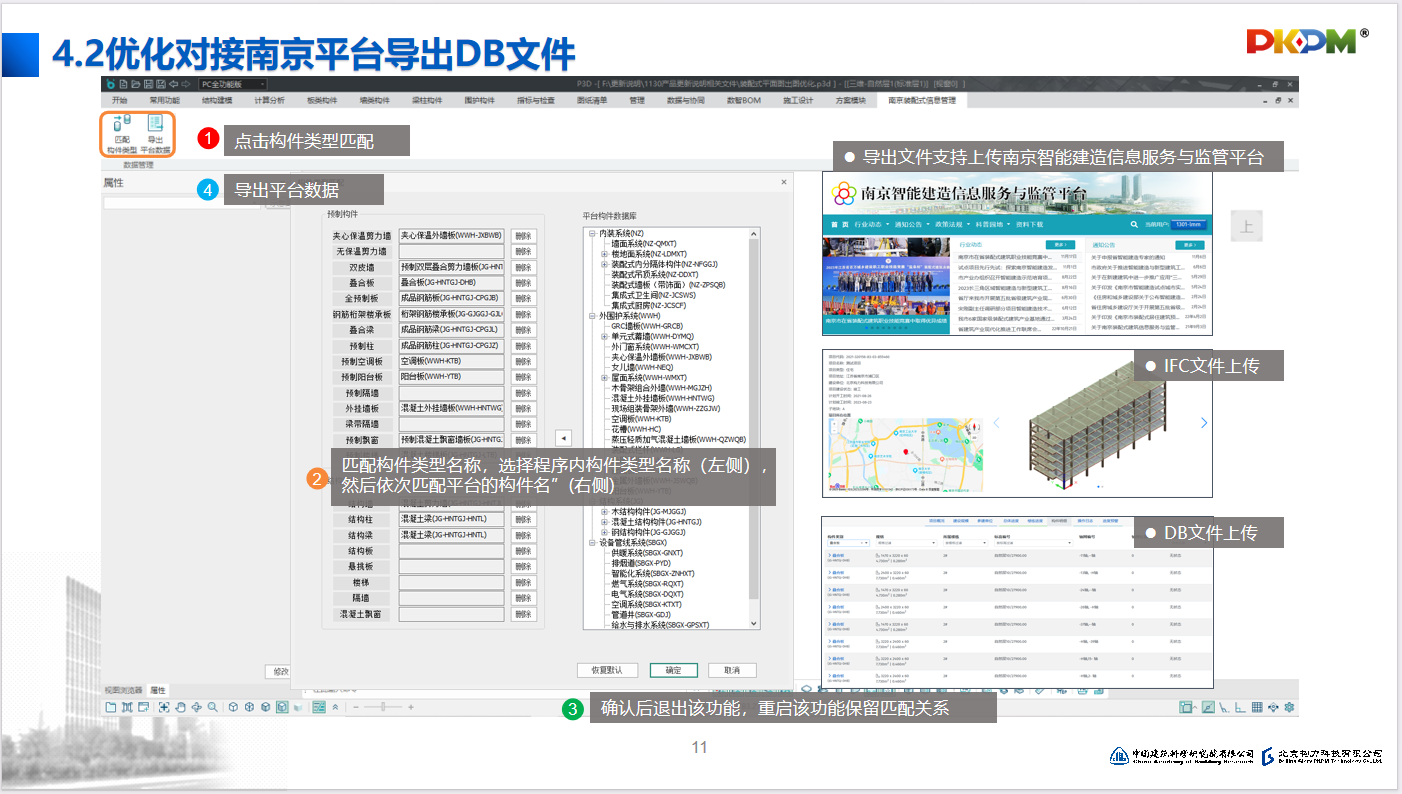Click the grid display icon in status bar
The image size is (1402, 794).
pos(1257,708)
